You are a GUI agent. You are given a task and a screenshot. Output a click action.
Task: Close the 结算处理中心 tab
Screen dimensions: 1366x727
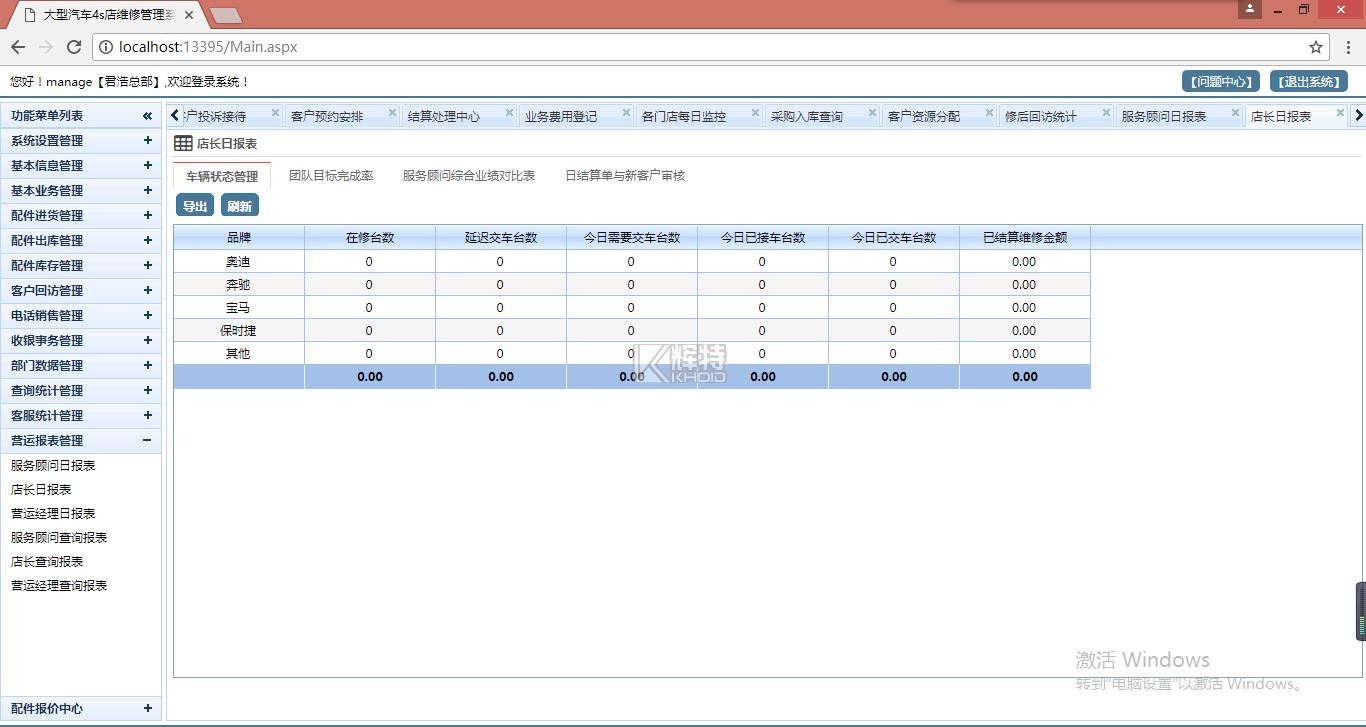509,113
